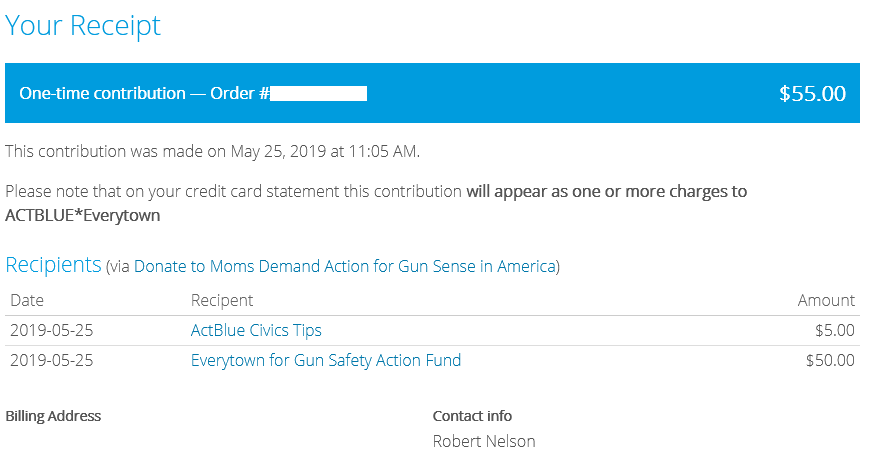
Task: Click the $50.00 amount cell
Action: [x=830, y=360]
